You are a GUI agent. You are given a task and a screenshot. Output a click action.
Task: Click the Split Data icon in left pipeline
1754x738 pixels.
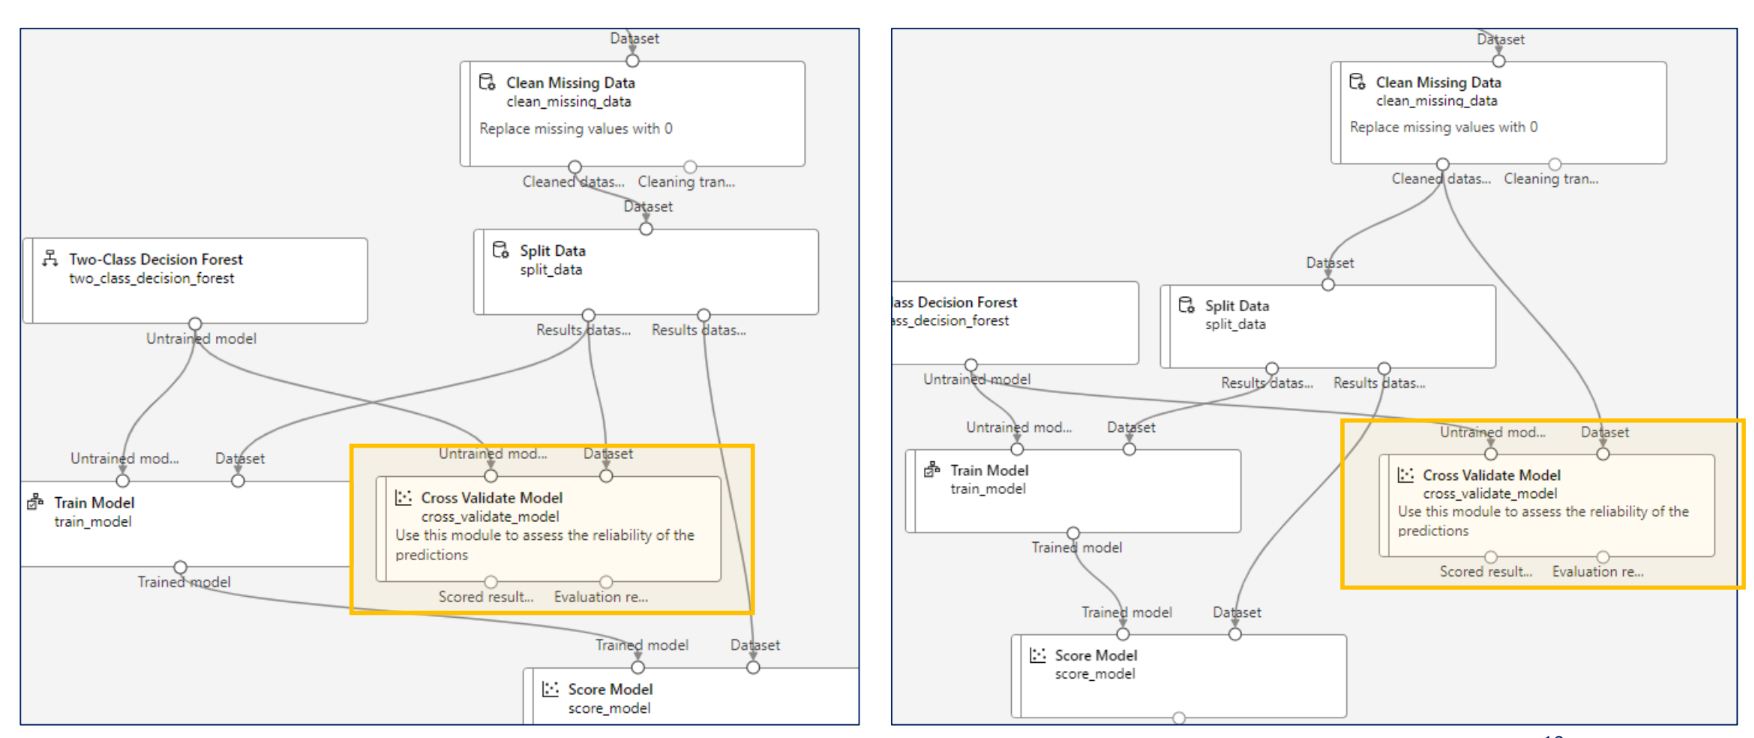point(501,250)
